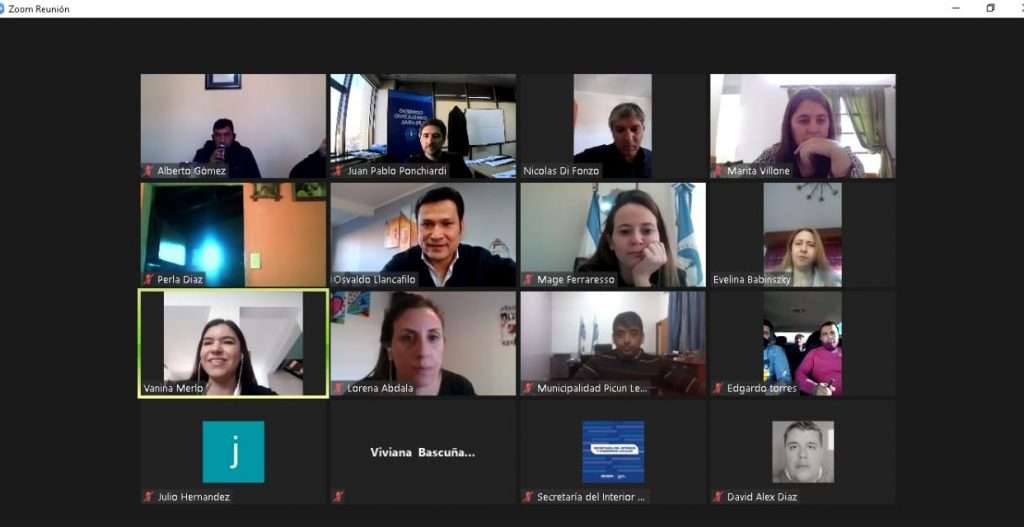Image resolution: width=1024 pixels, height=527 pixels.
Task: Click muted microphone icon by Perla Diaz
Action: pyautogui.click(x=148, y=279)
